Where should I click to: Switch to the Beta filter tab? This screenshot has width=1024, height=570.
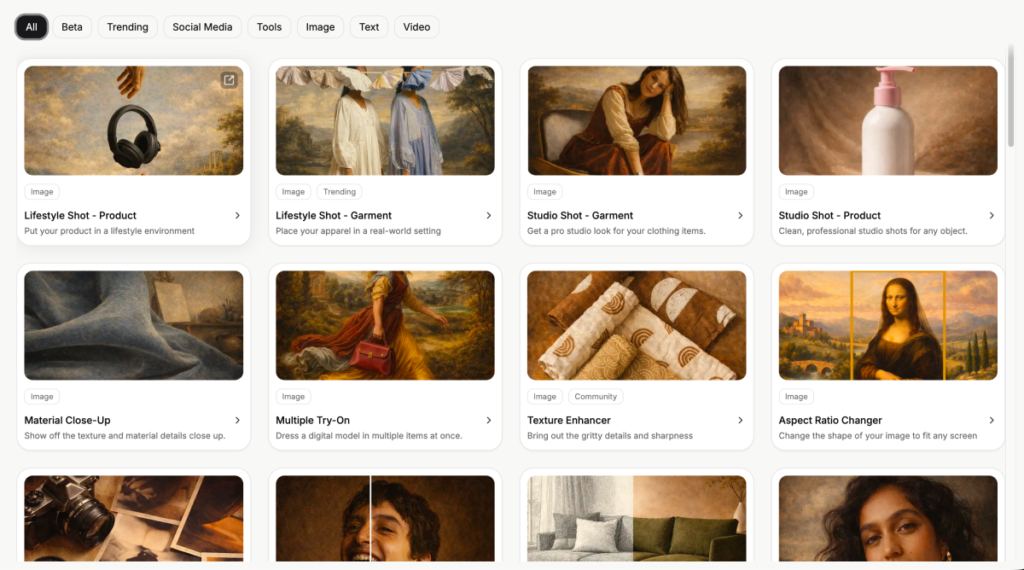point(72,27)
